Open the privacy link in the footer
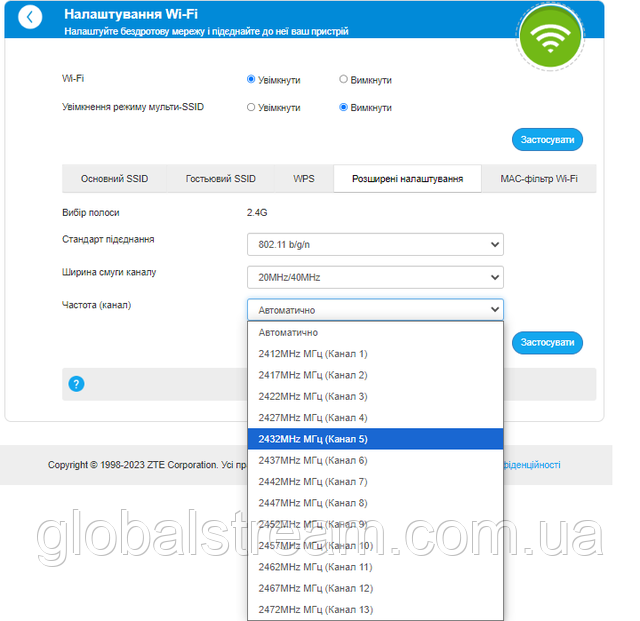The width and height of the screenshot is (640, 621). pyautogui.click(x=532, y=465)
